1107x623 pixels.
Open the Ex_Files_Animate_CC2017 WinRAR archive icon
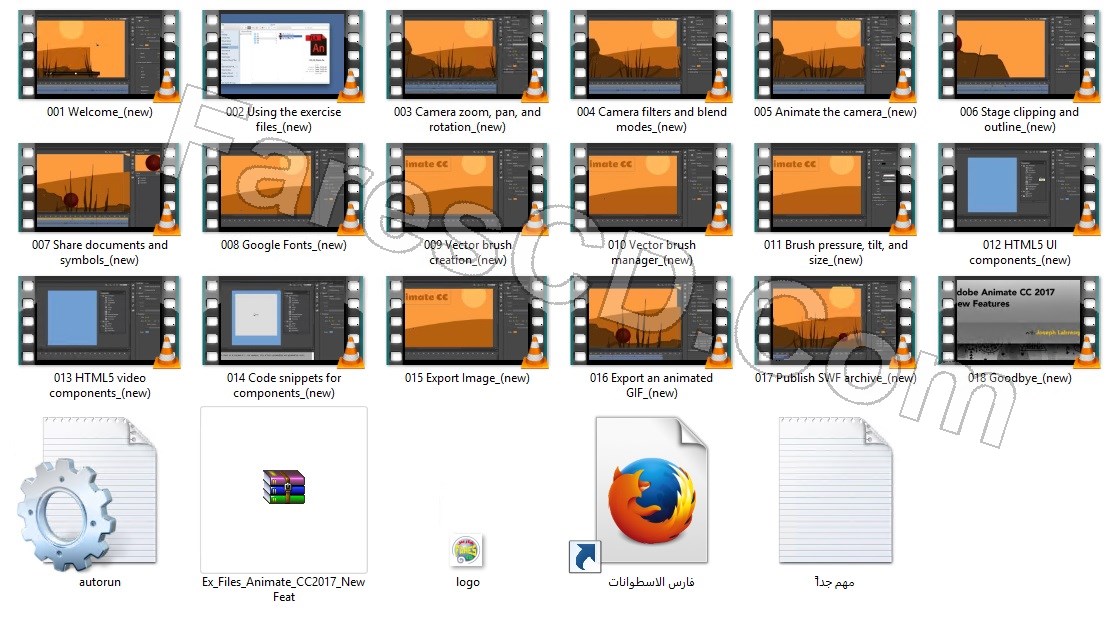click(x=284, y=487)
